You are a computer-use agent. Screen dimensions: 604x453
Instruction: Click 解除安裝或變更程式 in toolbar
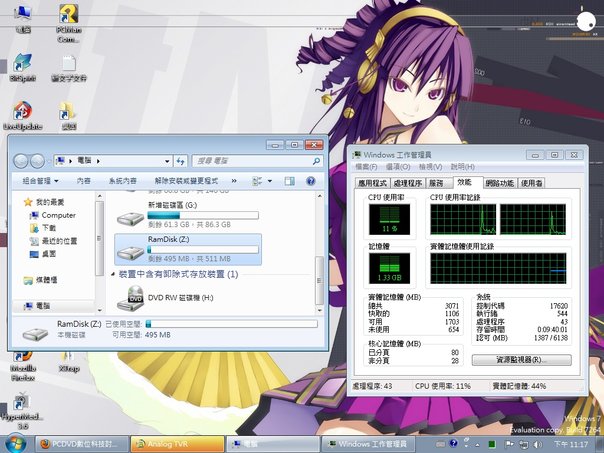tap(186, 181)
